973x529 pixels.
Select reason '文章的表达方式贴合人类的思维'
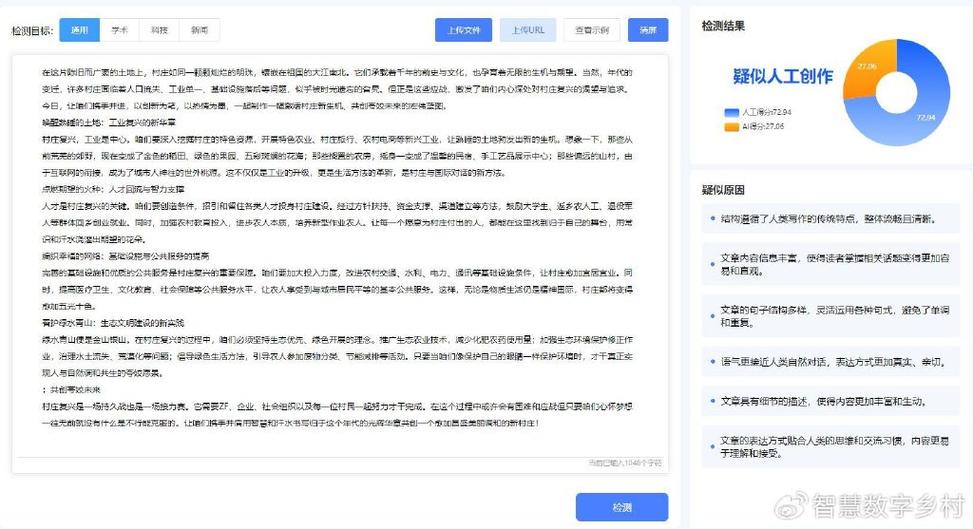(830, 446)
